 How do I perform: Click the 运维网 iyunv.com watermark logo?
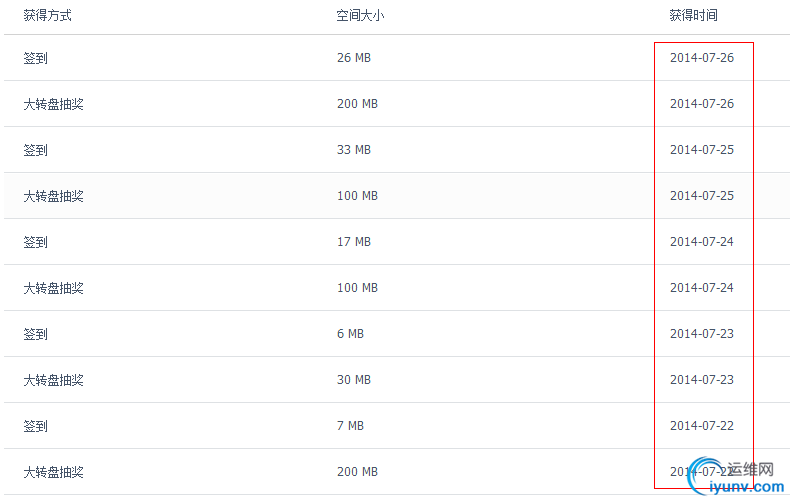736,476
